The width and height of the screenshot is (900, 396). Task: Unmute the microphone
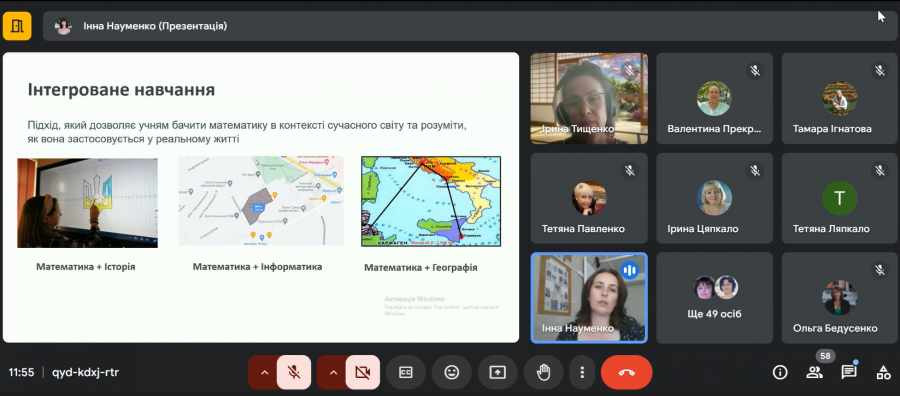(294, 372)
